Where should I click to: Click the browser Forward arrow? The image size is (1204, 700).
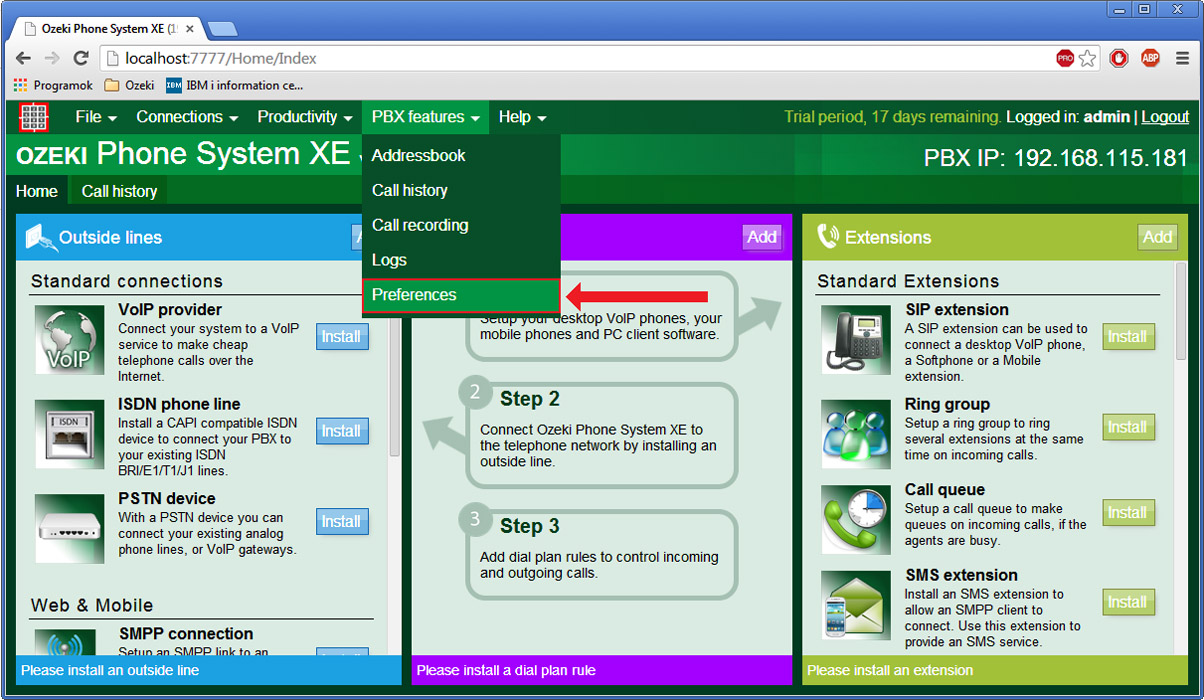[x=52, y=59]
